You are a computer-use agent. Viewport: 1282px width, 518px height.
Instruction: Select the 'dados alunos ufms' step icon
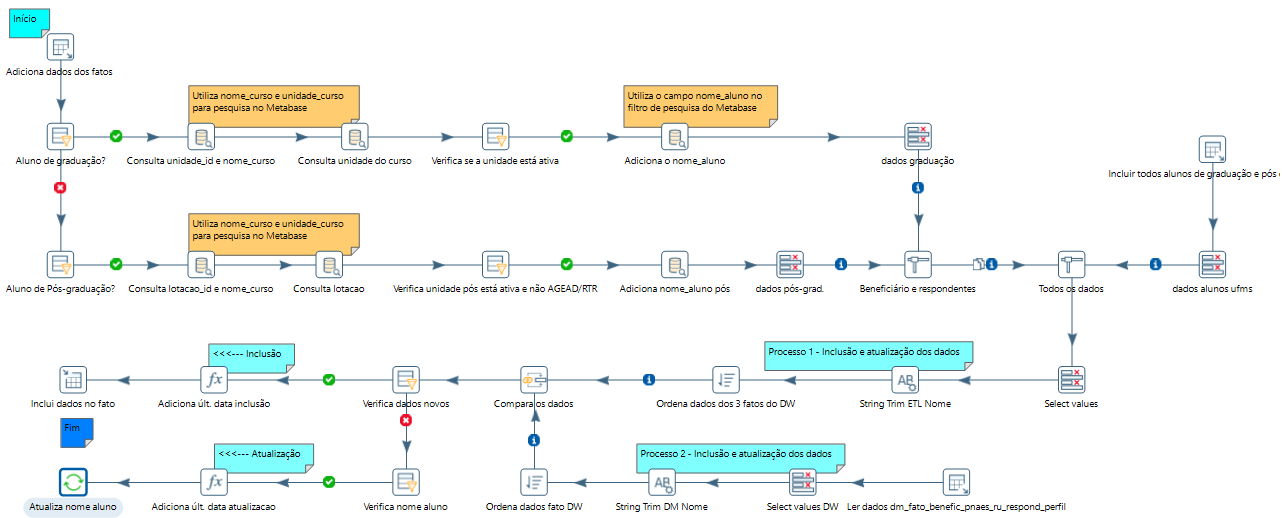[x=1213, y=265]
